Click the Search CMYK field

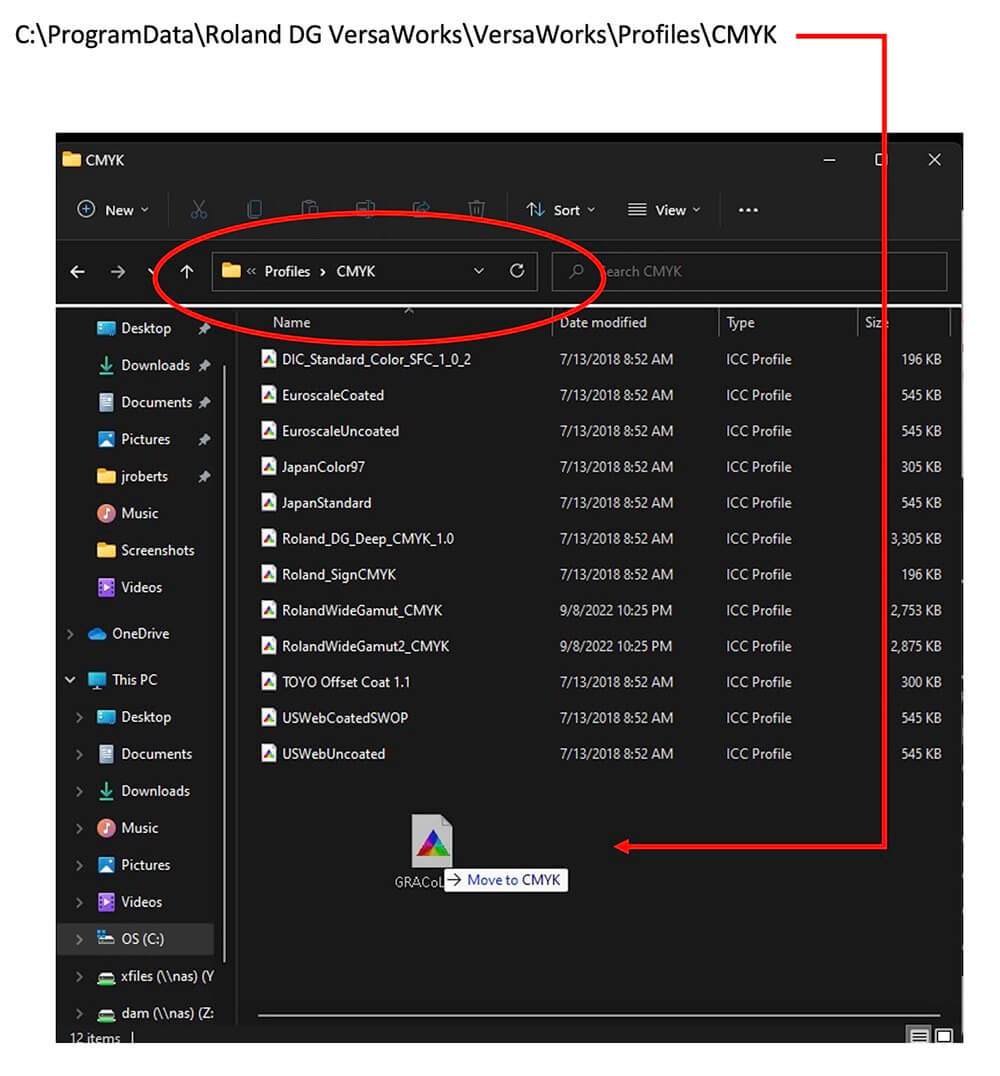749,272
